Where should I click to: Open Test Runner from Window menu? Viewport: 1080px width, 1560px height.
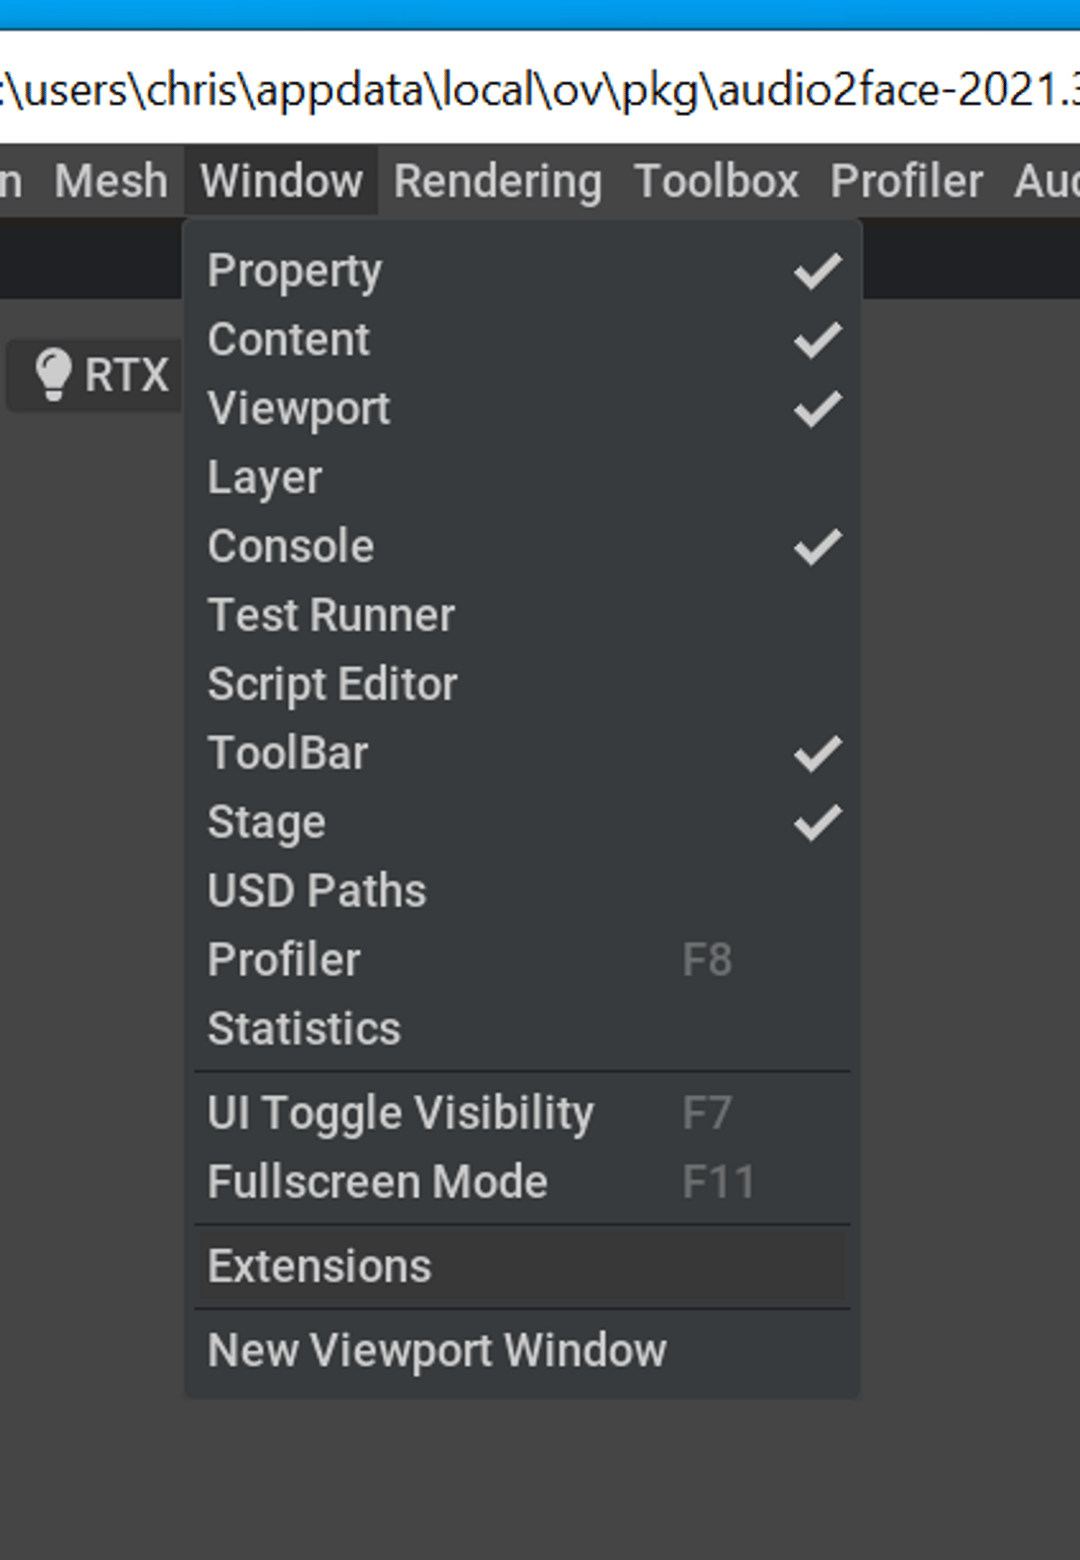(x=522, y=616)
